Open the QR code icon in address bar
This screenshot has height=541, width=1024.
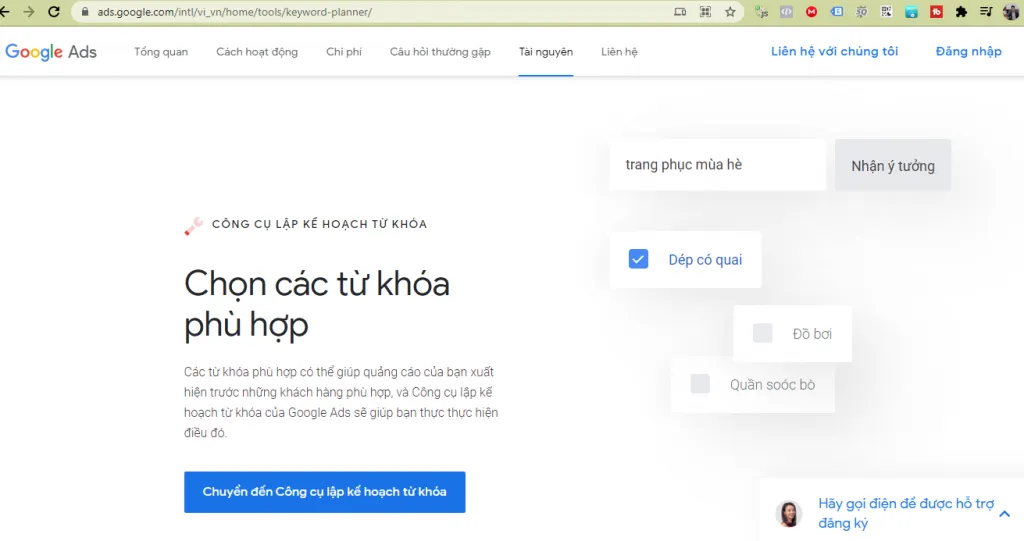tap(705, 12)
